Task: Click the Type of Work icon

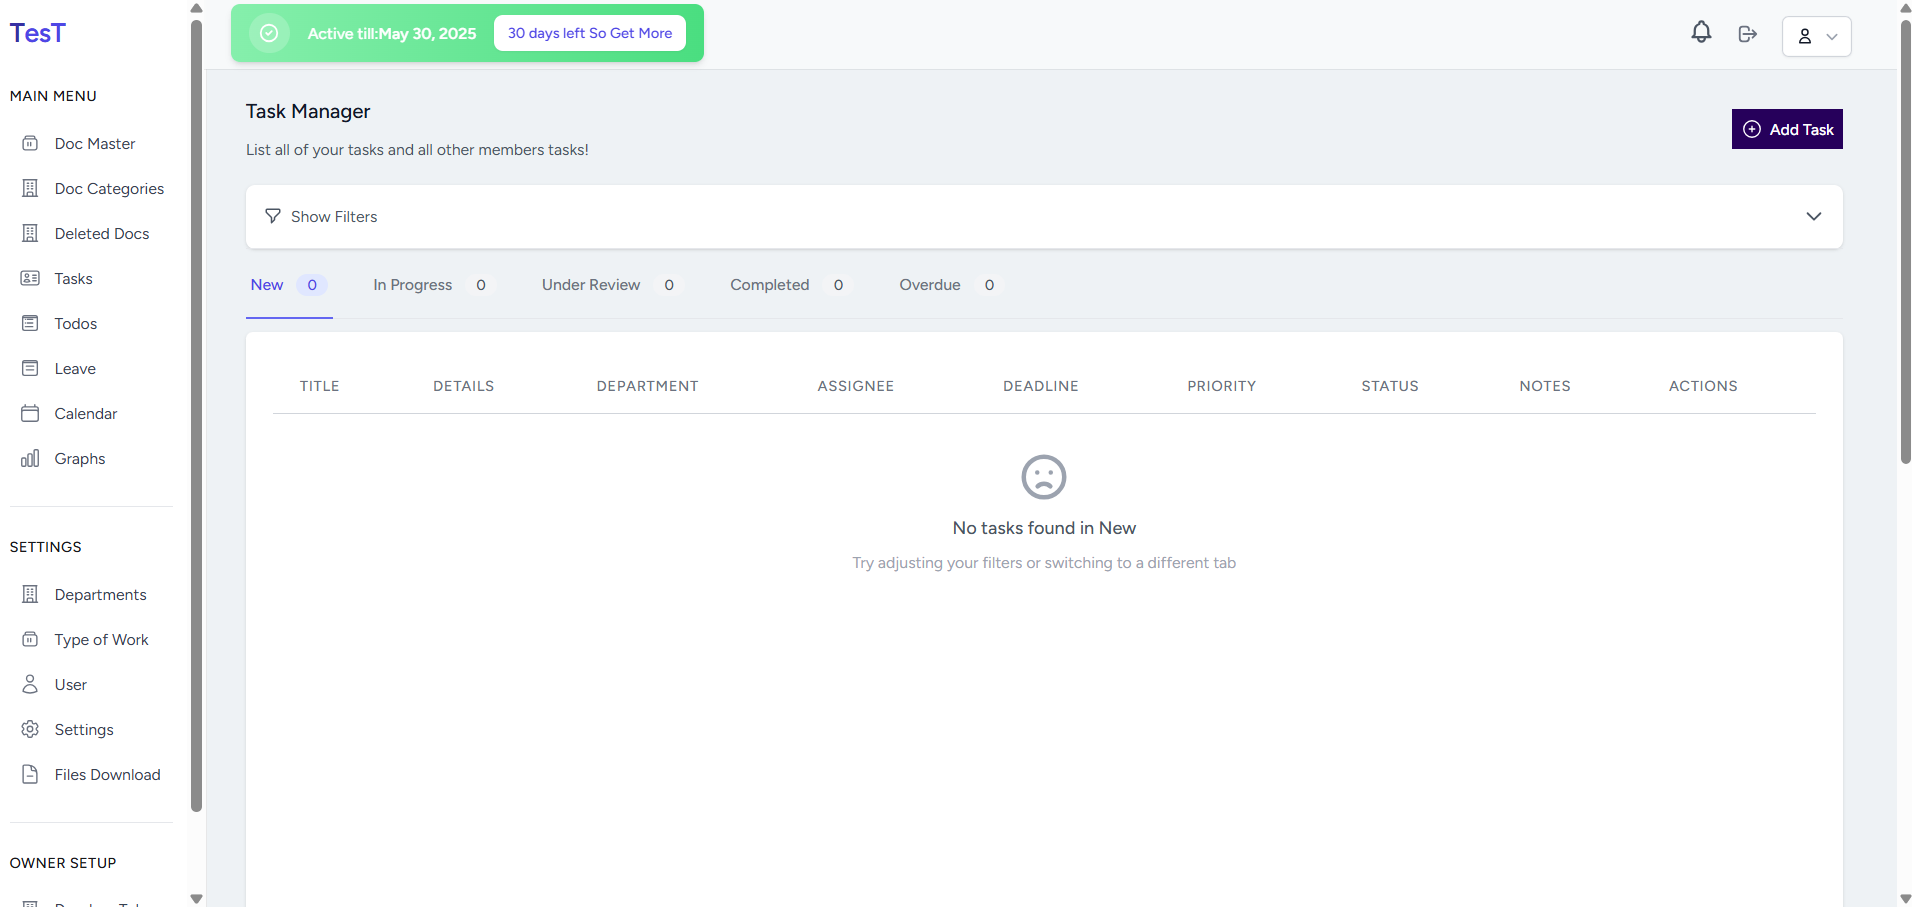Action: pyautogui.click(x=30, y=639)
